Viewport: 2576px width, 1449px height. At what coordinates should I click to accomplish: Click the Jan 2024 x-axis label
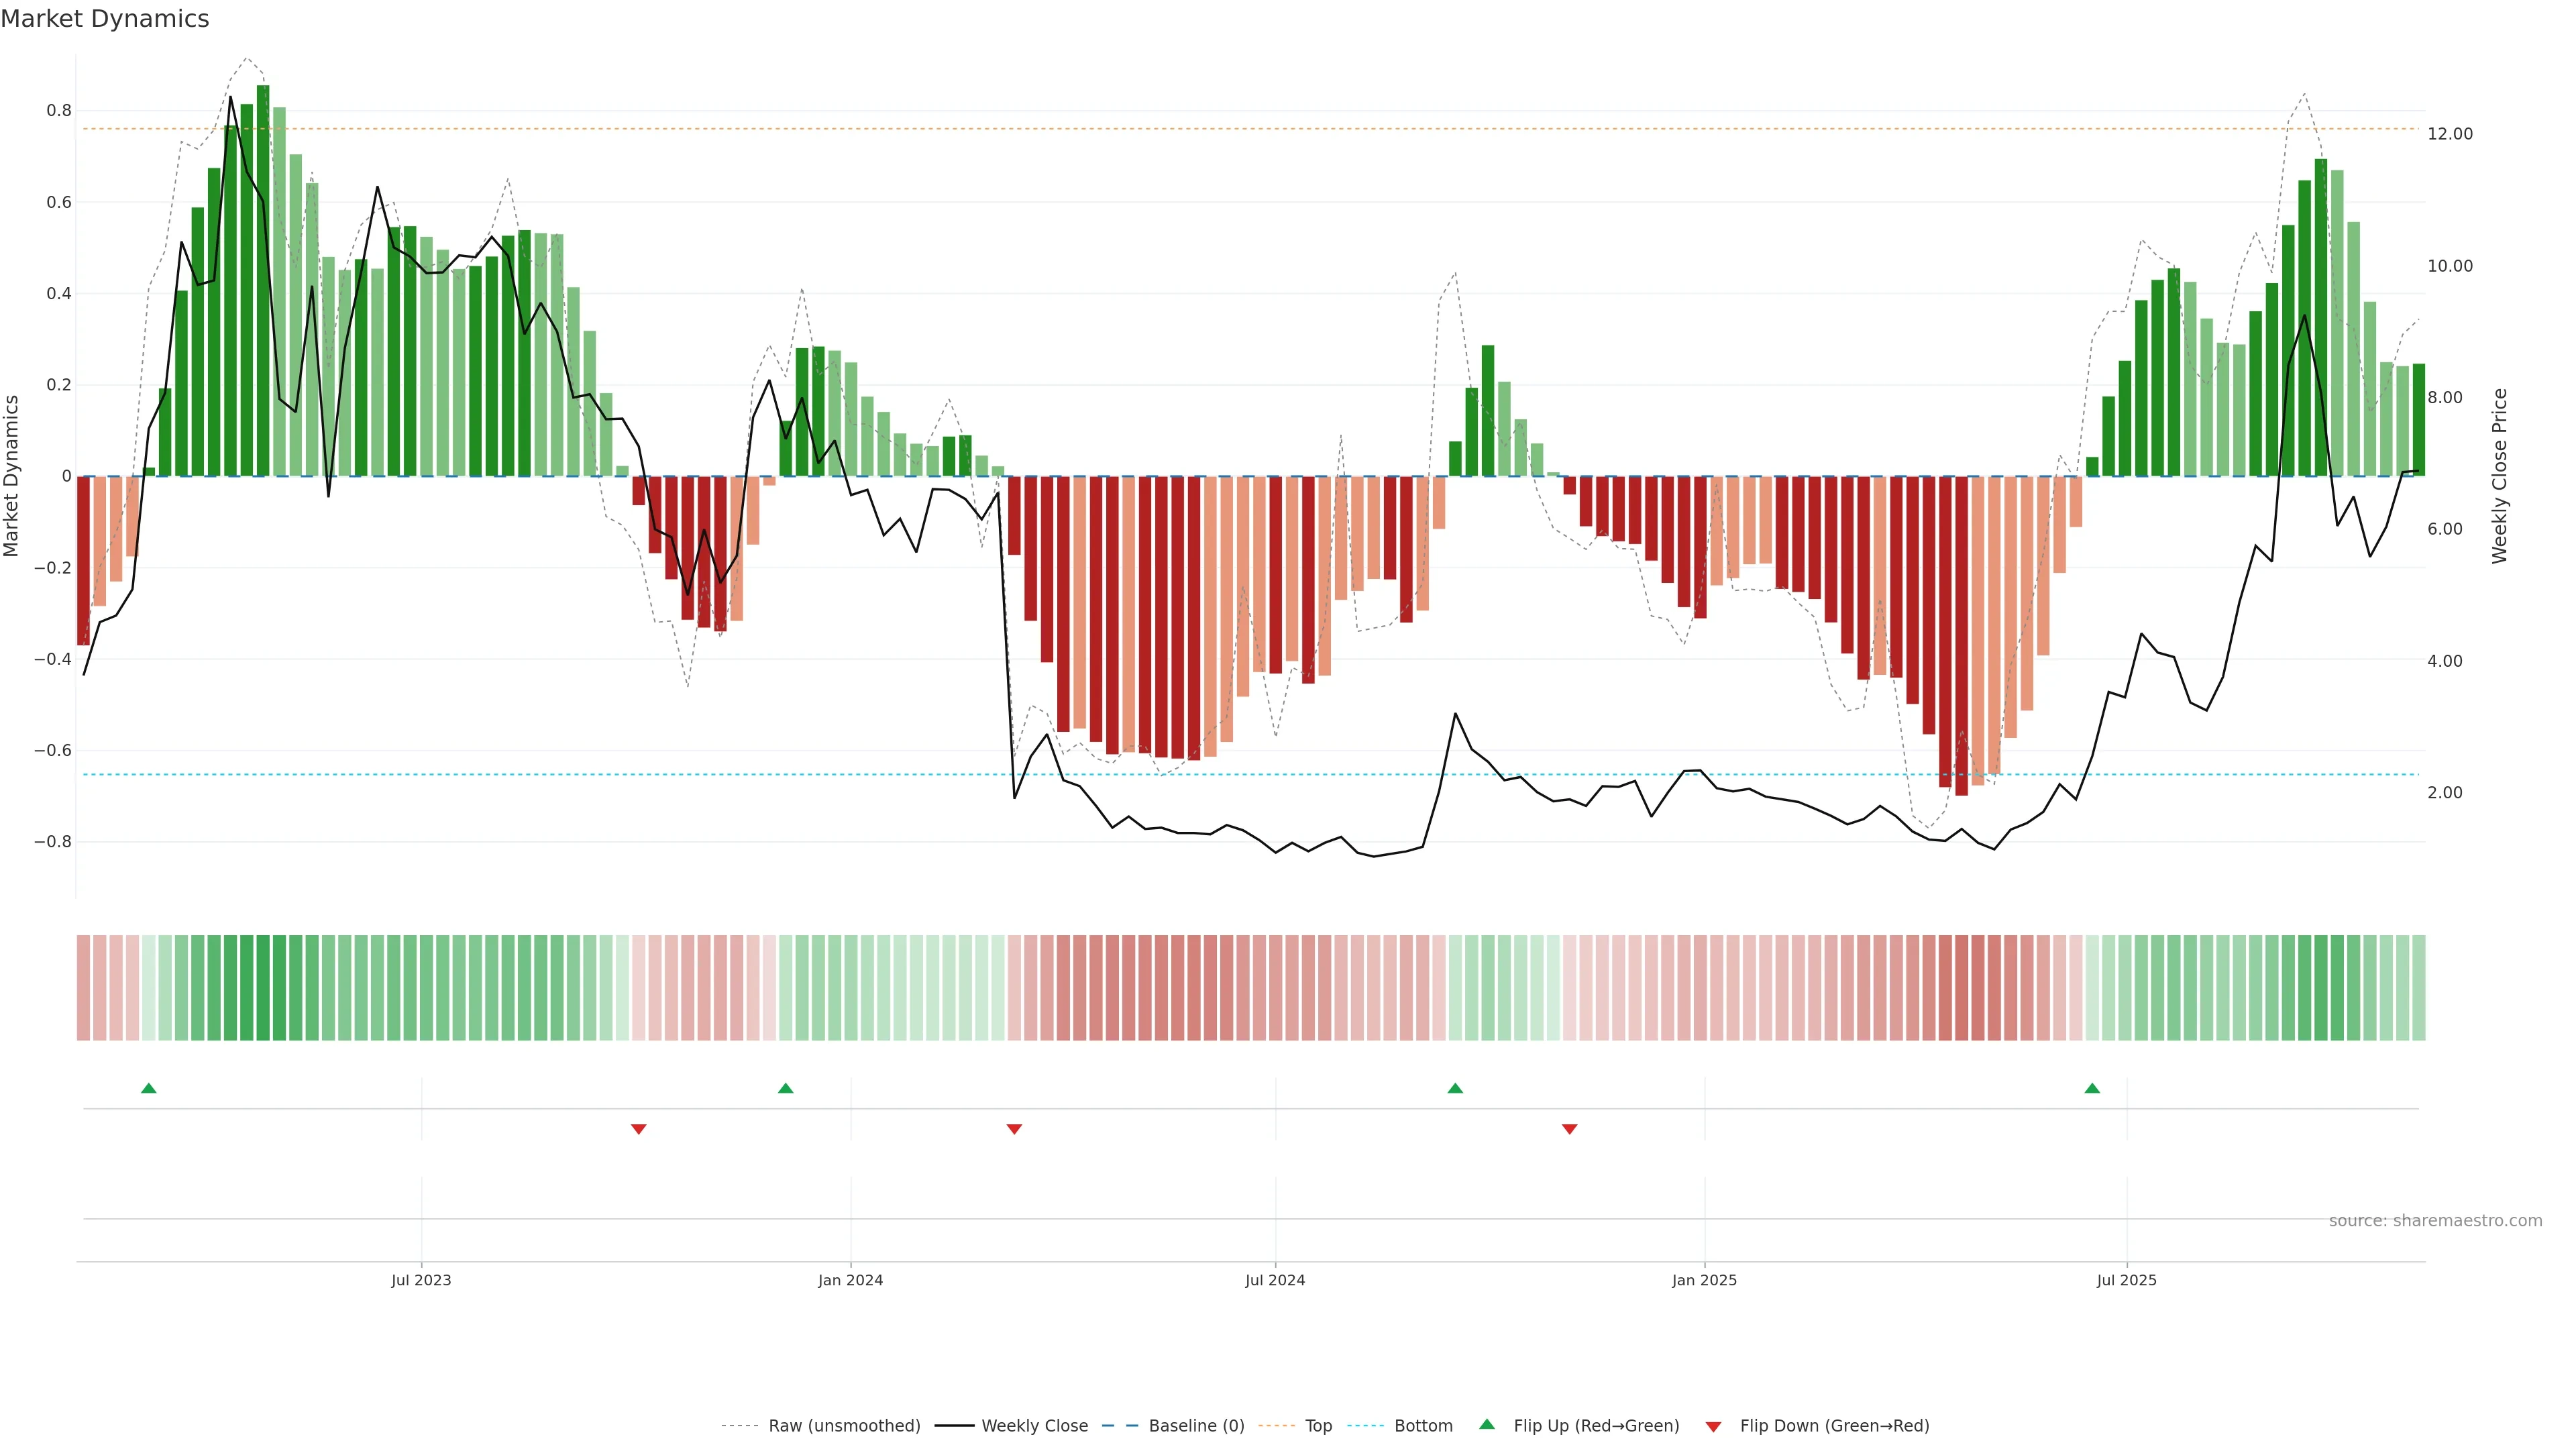coord(850,1280)
